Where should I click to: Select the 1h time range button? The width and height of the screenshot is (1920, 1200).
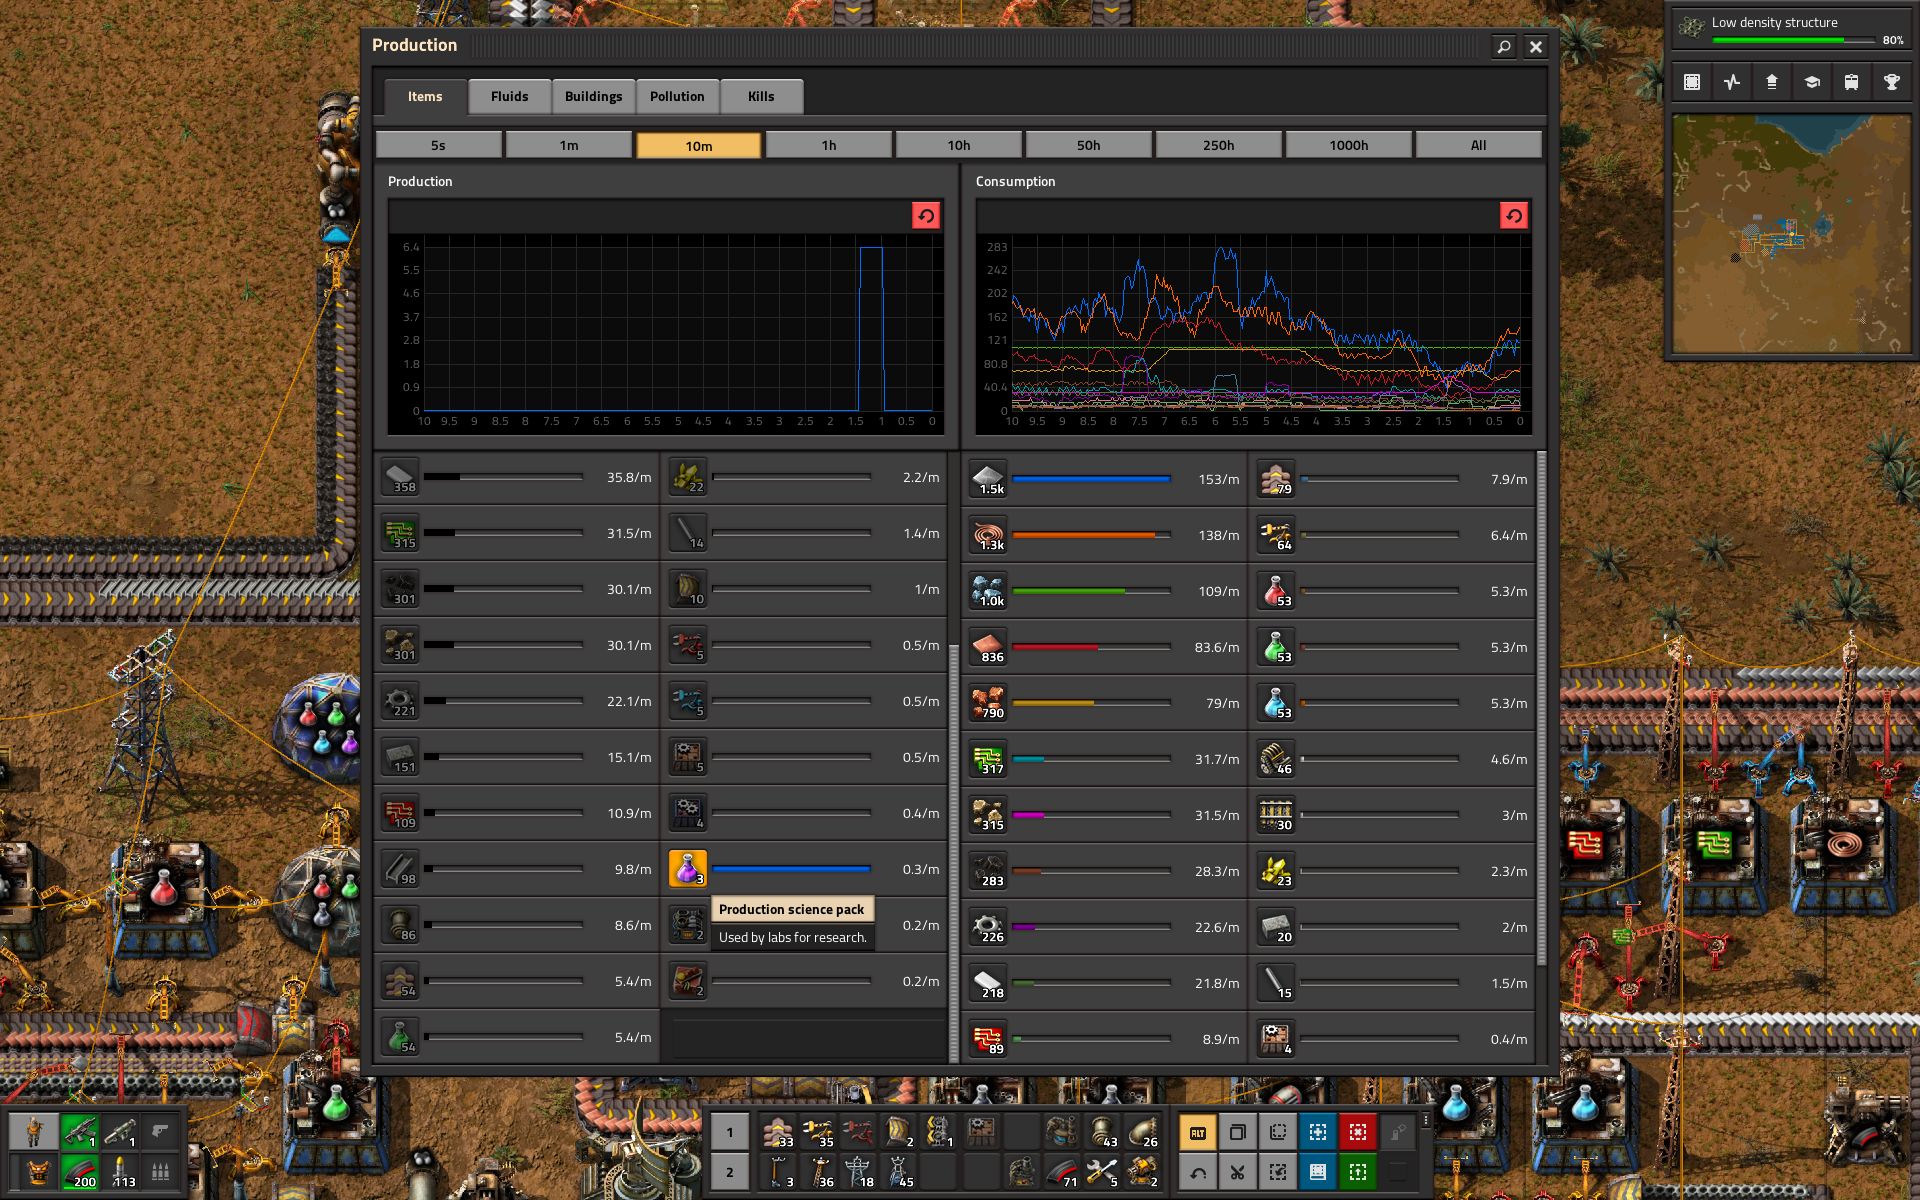pyautogui.click(x=828, y=145)
